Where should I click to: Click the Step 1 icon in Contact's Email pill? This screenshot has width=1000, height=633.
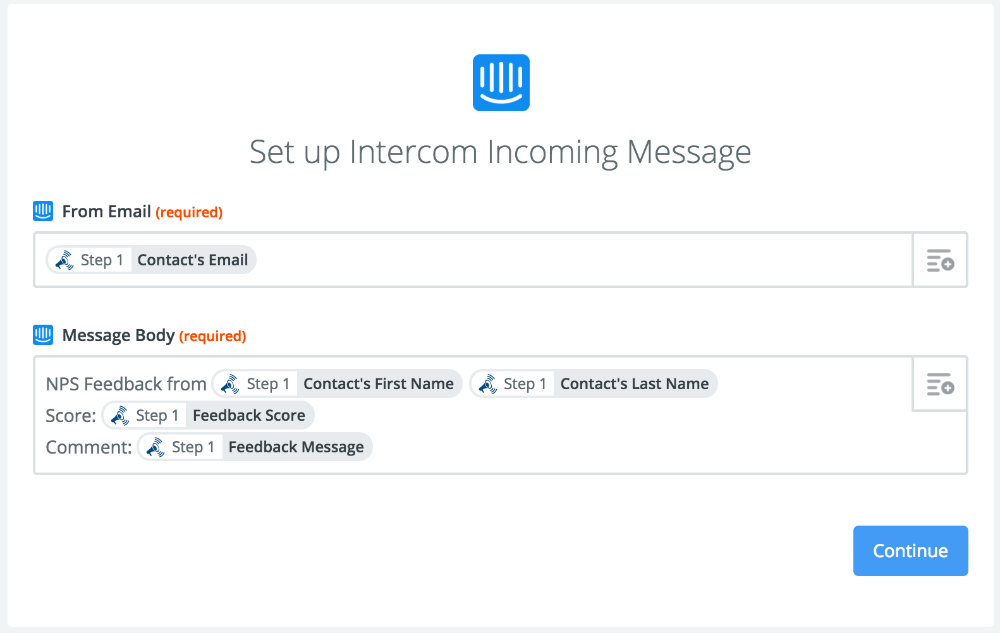[65, 260]
